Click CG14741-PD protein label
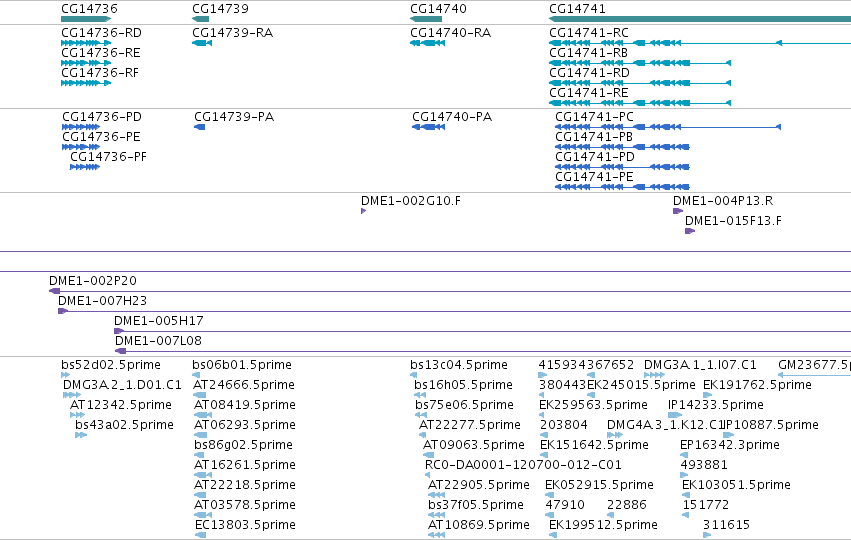This screenshot has width=851, height=540. click(x=595, y=157)
